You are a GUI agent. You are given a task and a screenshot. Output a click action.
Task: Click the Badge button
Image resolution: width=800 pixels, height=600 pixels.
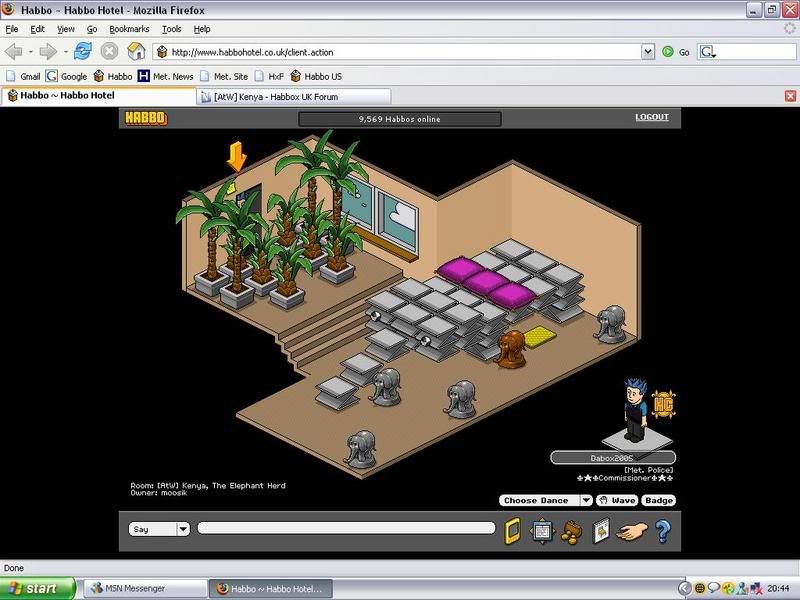point(658,500)
